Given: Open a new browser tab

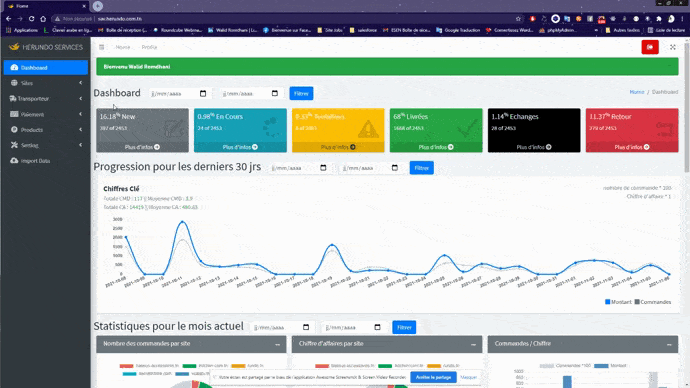Looking at the screenshot, I should pos(98,6).
